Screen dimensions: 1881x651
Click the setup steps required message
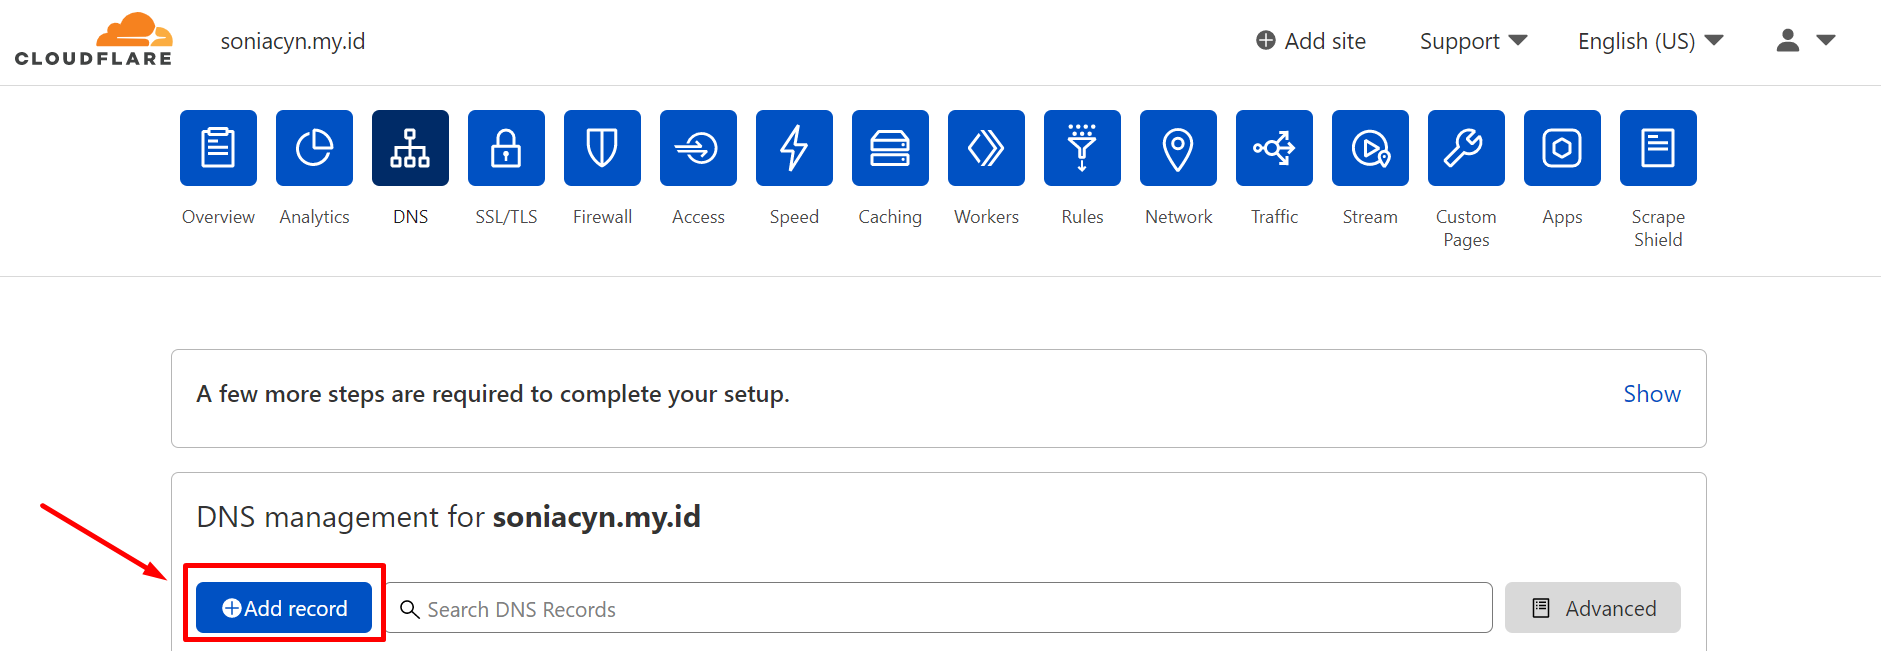493,394
